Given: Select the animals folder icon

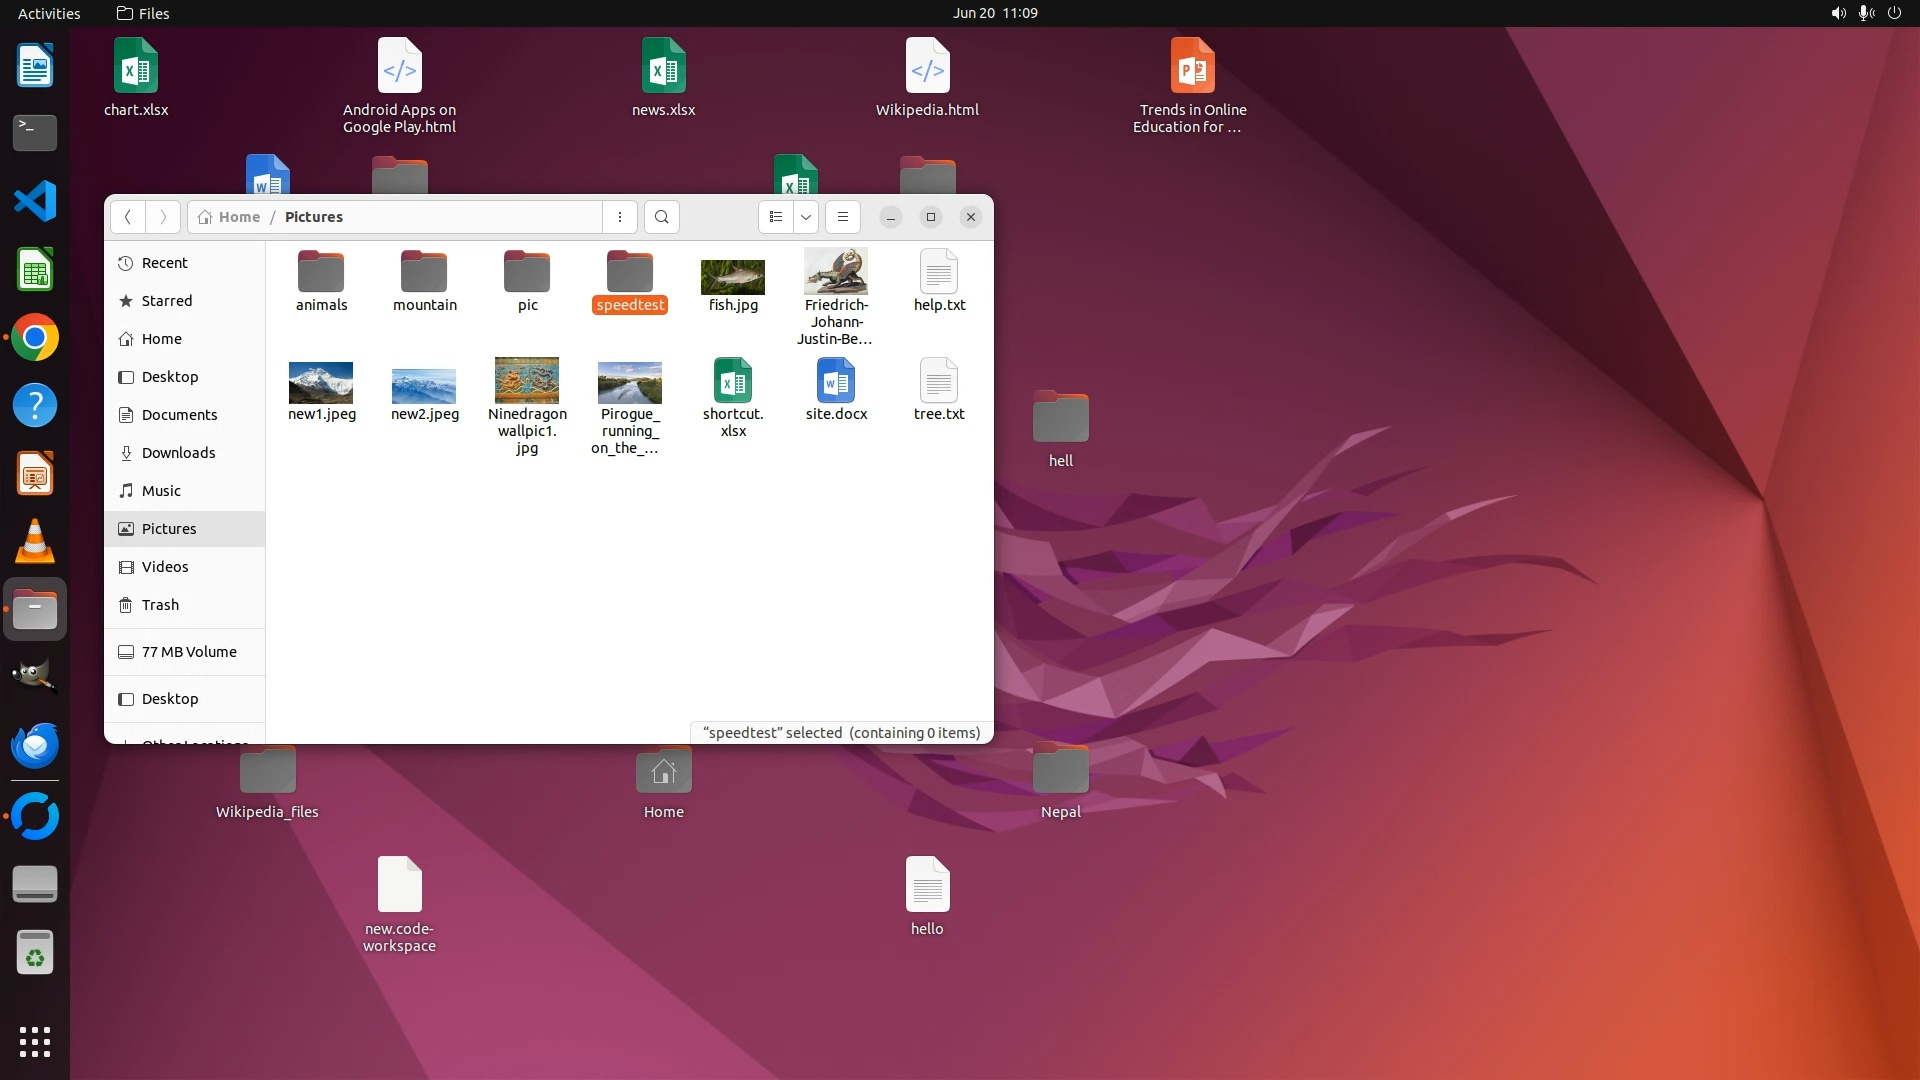Looking at the screenshot, I should 321,272.
